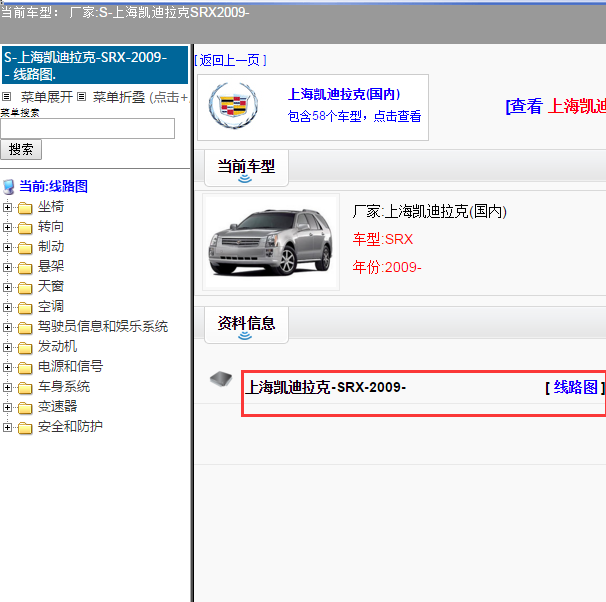Click the 制动 folder icon
This screenshot has height=602, width=606.
pos(25,248)
